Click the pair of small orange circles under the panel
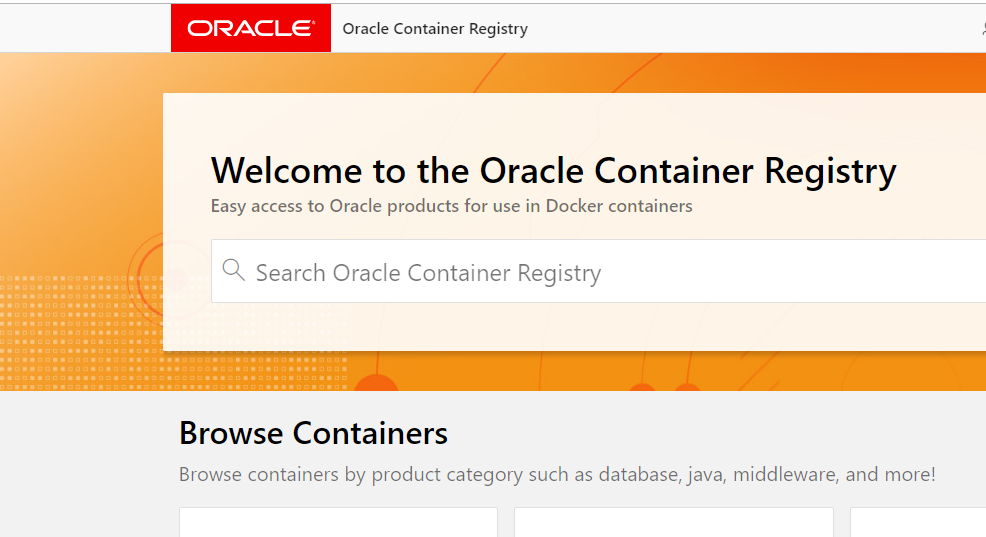Screen dimensions: 986x537 point(664,387)
